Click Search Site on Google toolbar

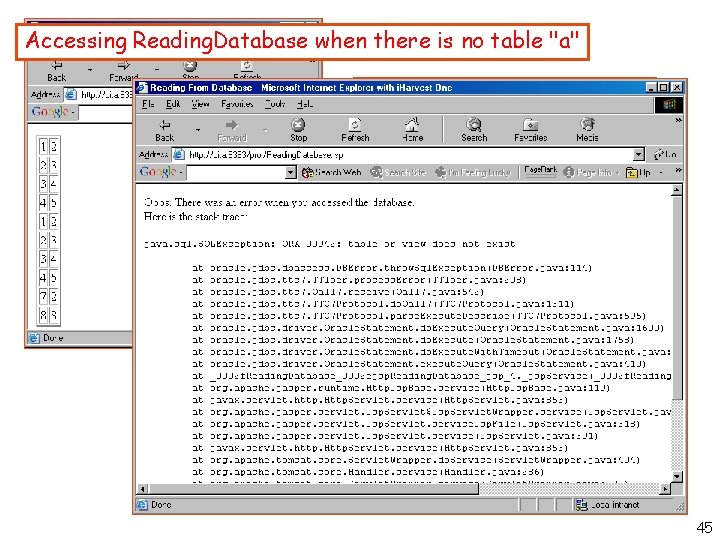pos(399,173)
